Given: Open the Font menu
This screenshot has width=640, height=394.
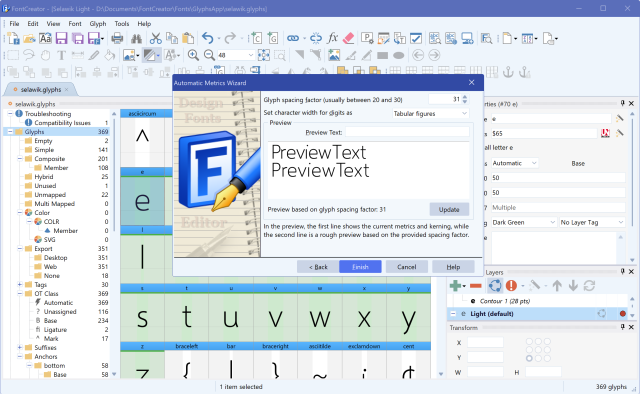Looking at the screenshot, I should 75,24.
